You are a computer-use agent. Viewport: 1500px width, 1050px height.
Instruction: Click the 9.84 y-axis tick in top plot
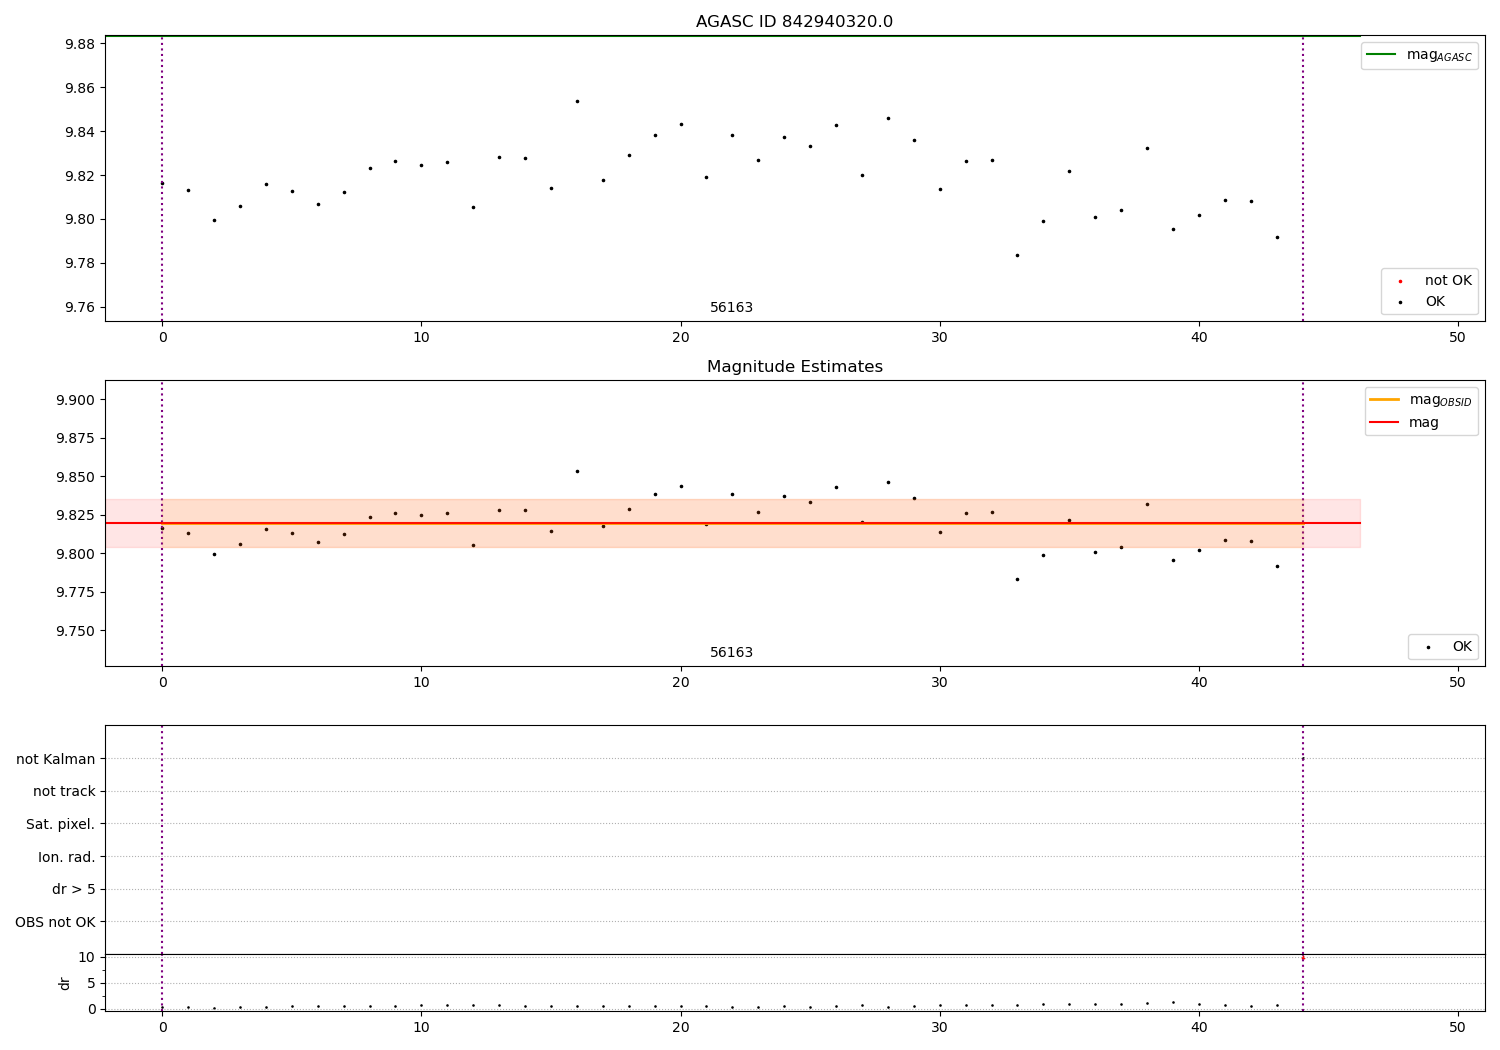pos(79,132)
